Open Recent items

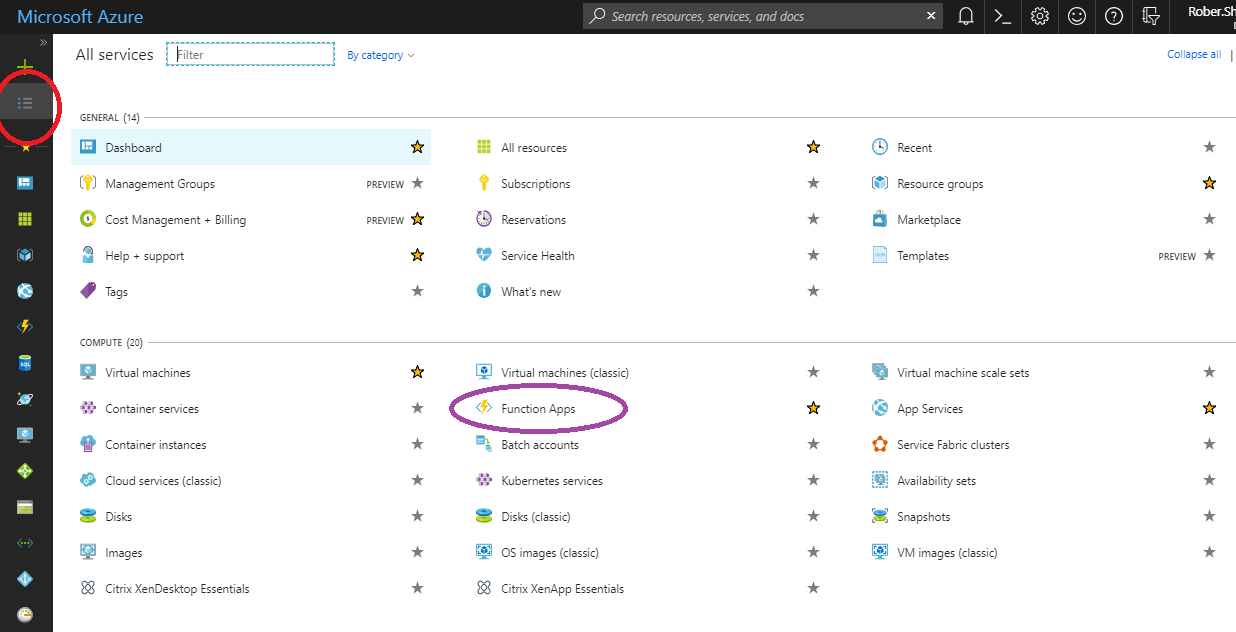[915, 148]
